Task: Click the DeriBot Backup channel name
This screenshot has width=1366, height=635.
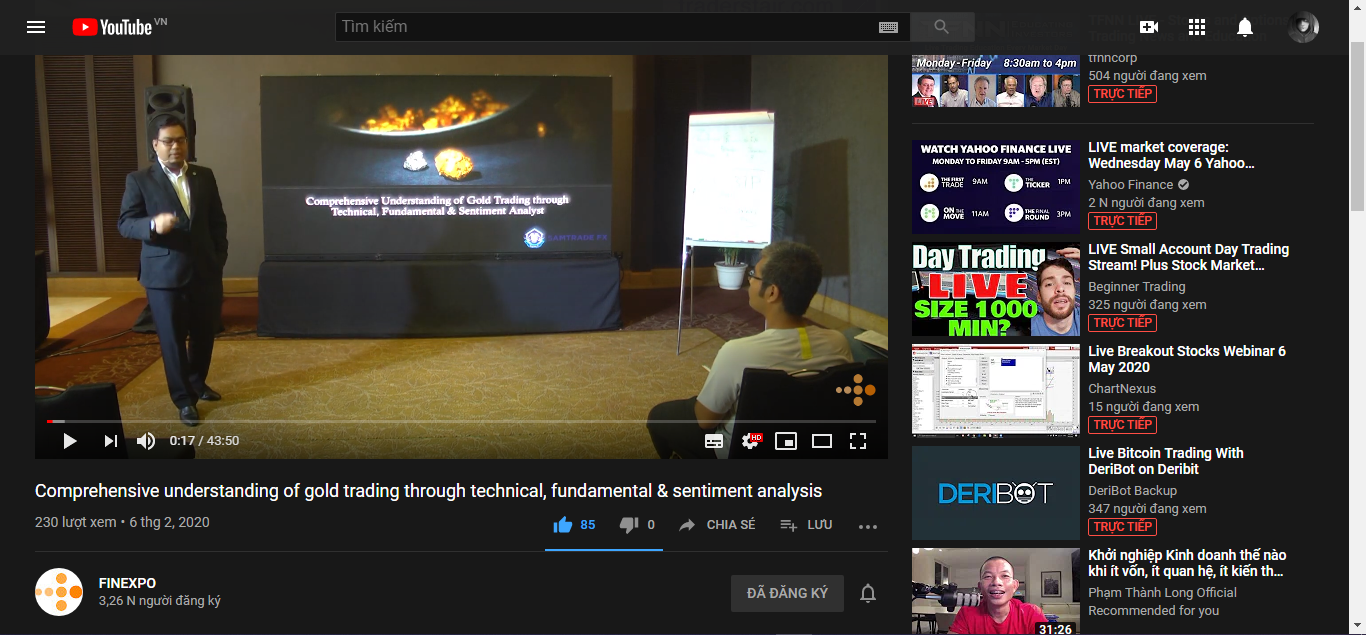Action: coord(1133,491)
